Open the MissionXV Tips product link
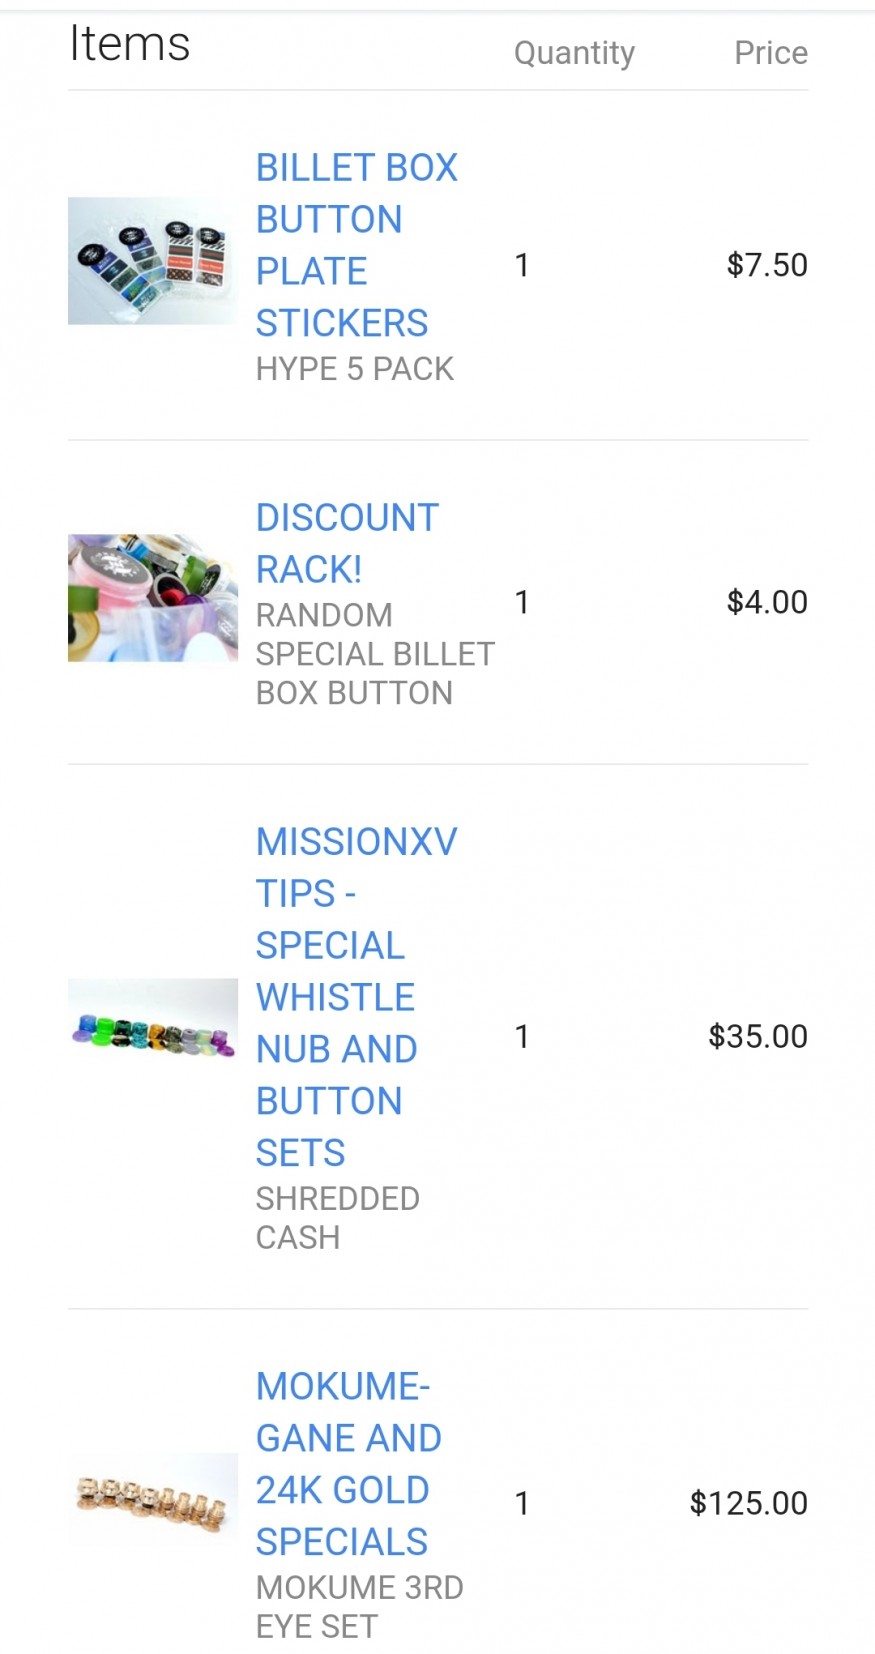 click(355, 996)
